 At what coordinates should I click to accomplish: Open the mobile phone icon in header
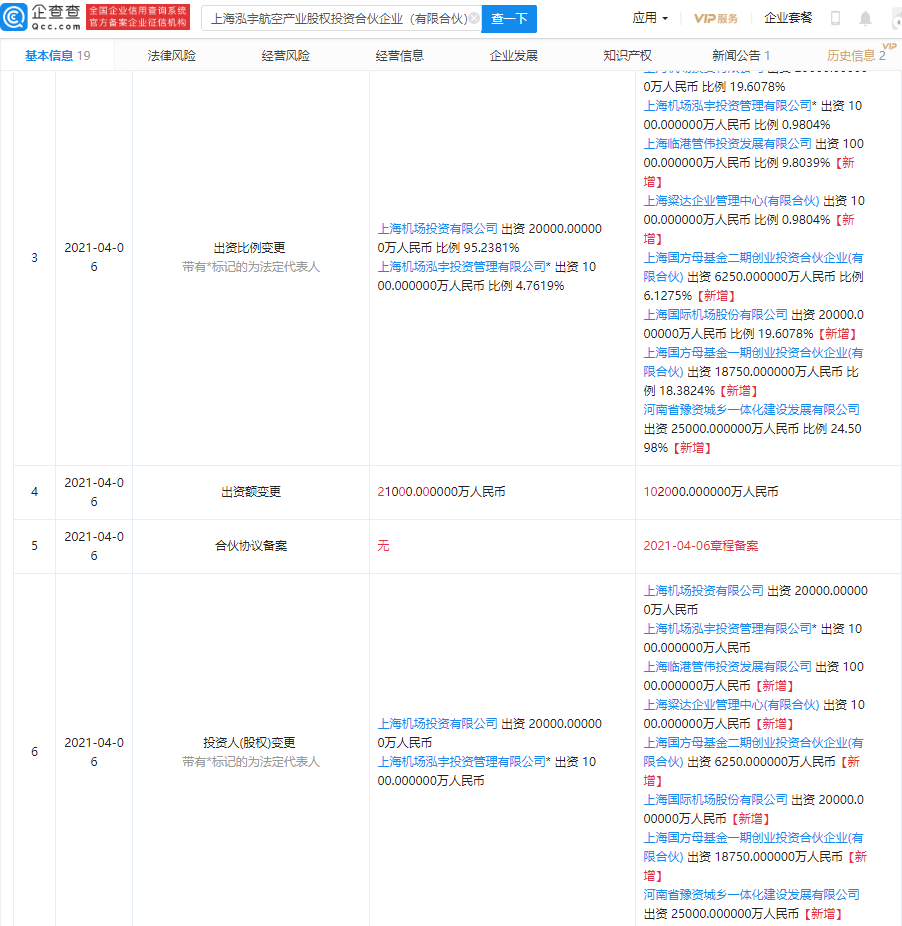835,18
